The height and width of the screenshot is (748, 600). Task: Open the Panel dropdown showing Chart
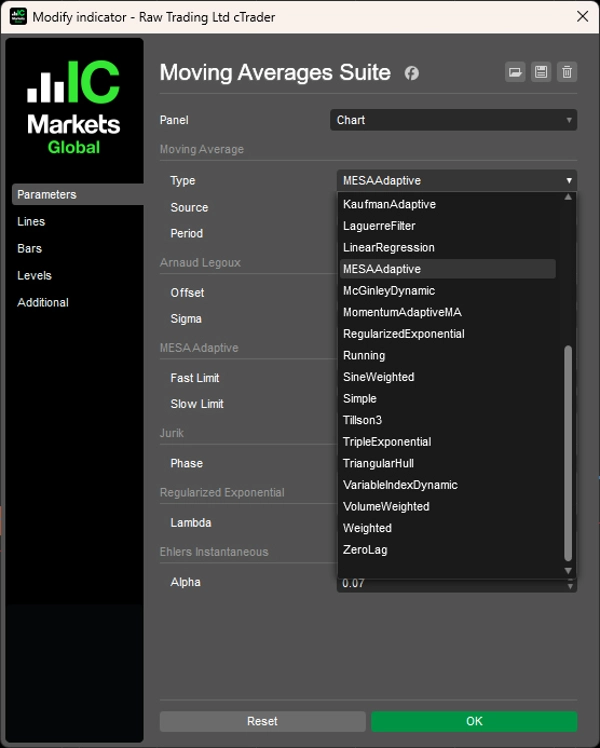click(453, 120)
